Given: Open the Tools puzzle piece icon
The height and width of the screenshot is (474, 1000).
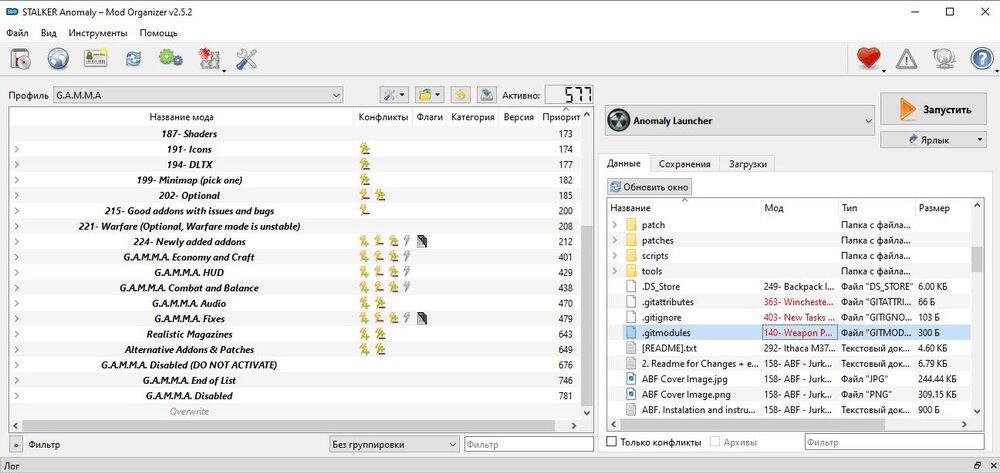Looking at the screenshot, I should (209, 59).
